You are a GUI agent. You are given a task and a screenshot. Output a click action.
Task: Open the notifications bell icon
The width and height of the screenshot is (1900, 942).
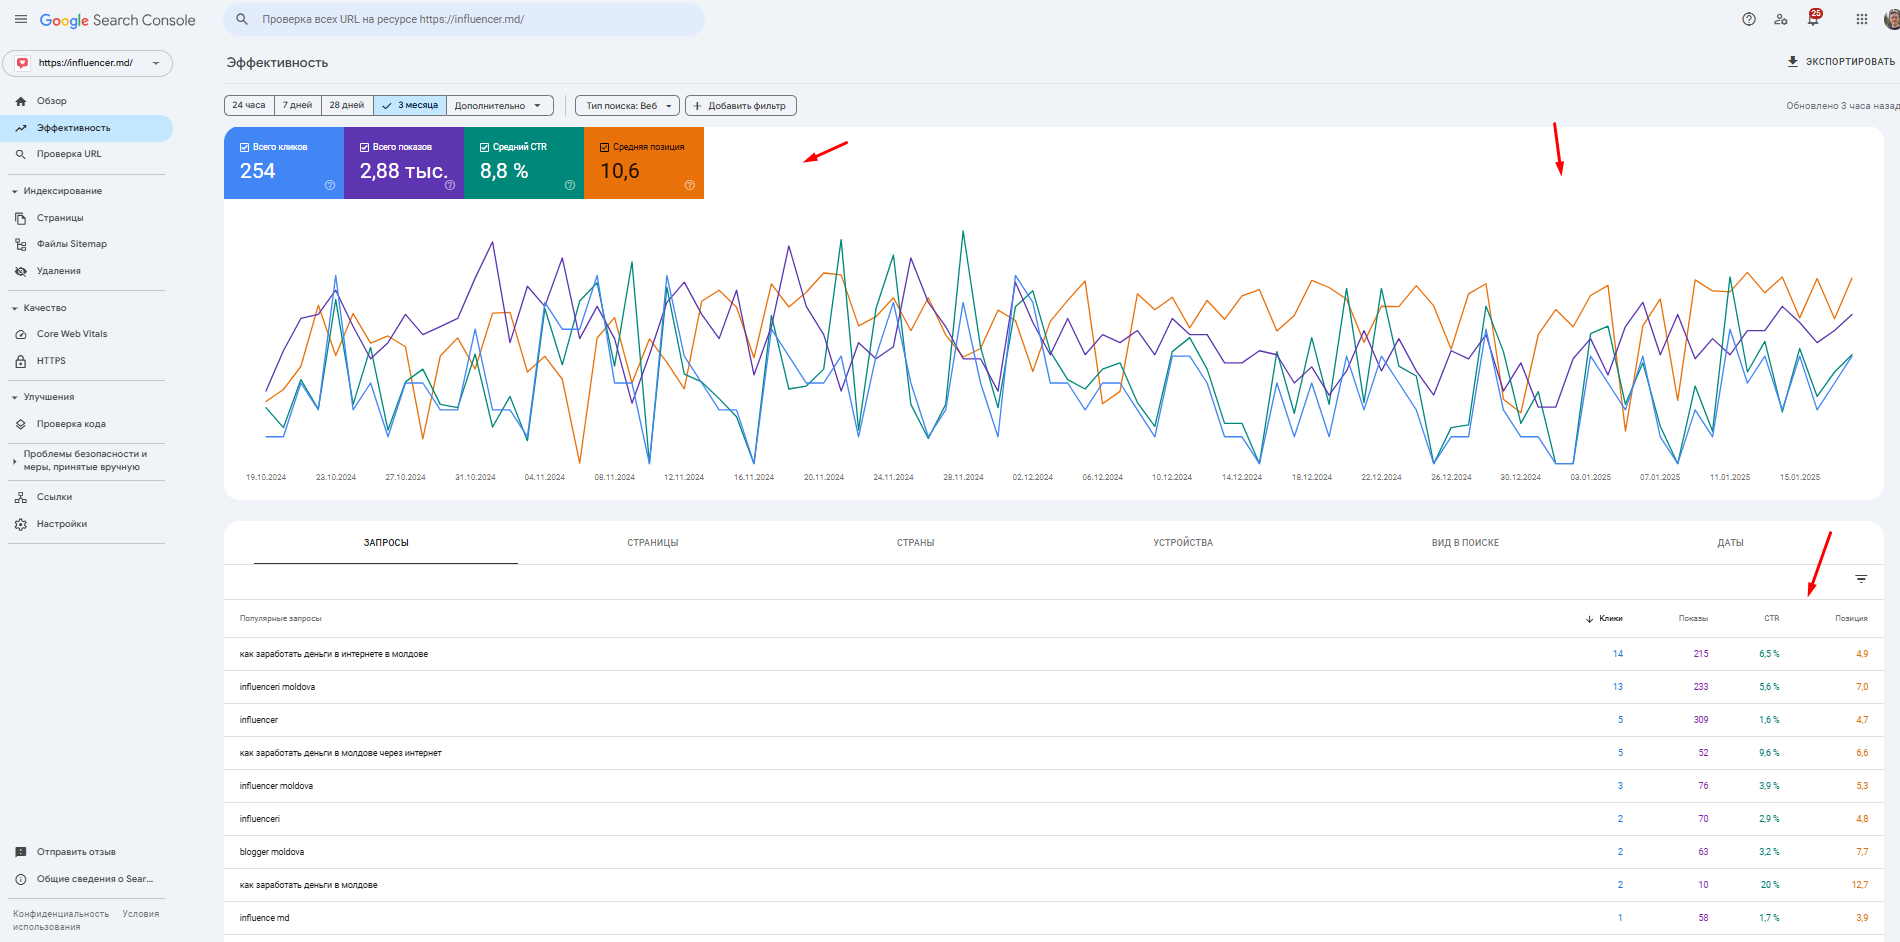pyautogui.click(x=1812, y=19)
